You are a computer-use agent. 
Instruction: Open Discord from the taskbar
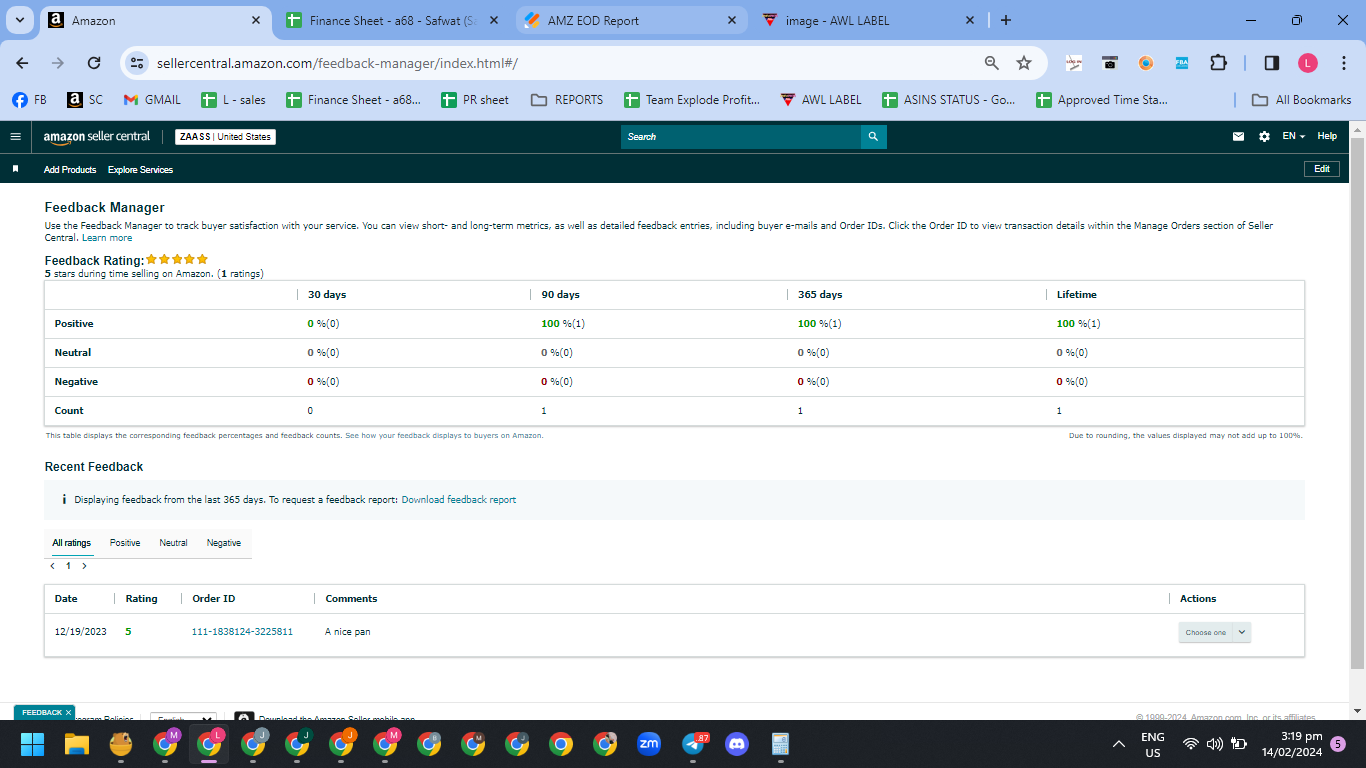pos(737,743)
